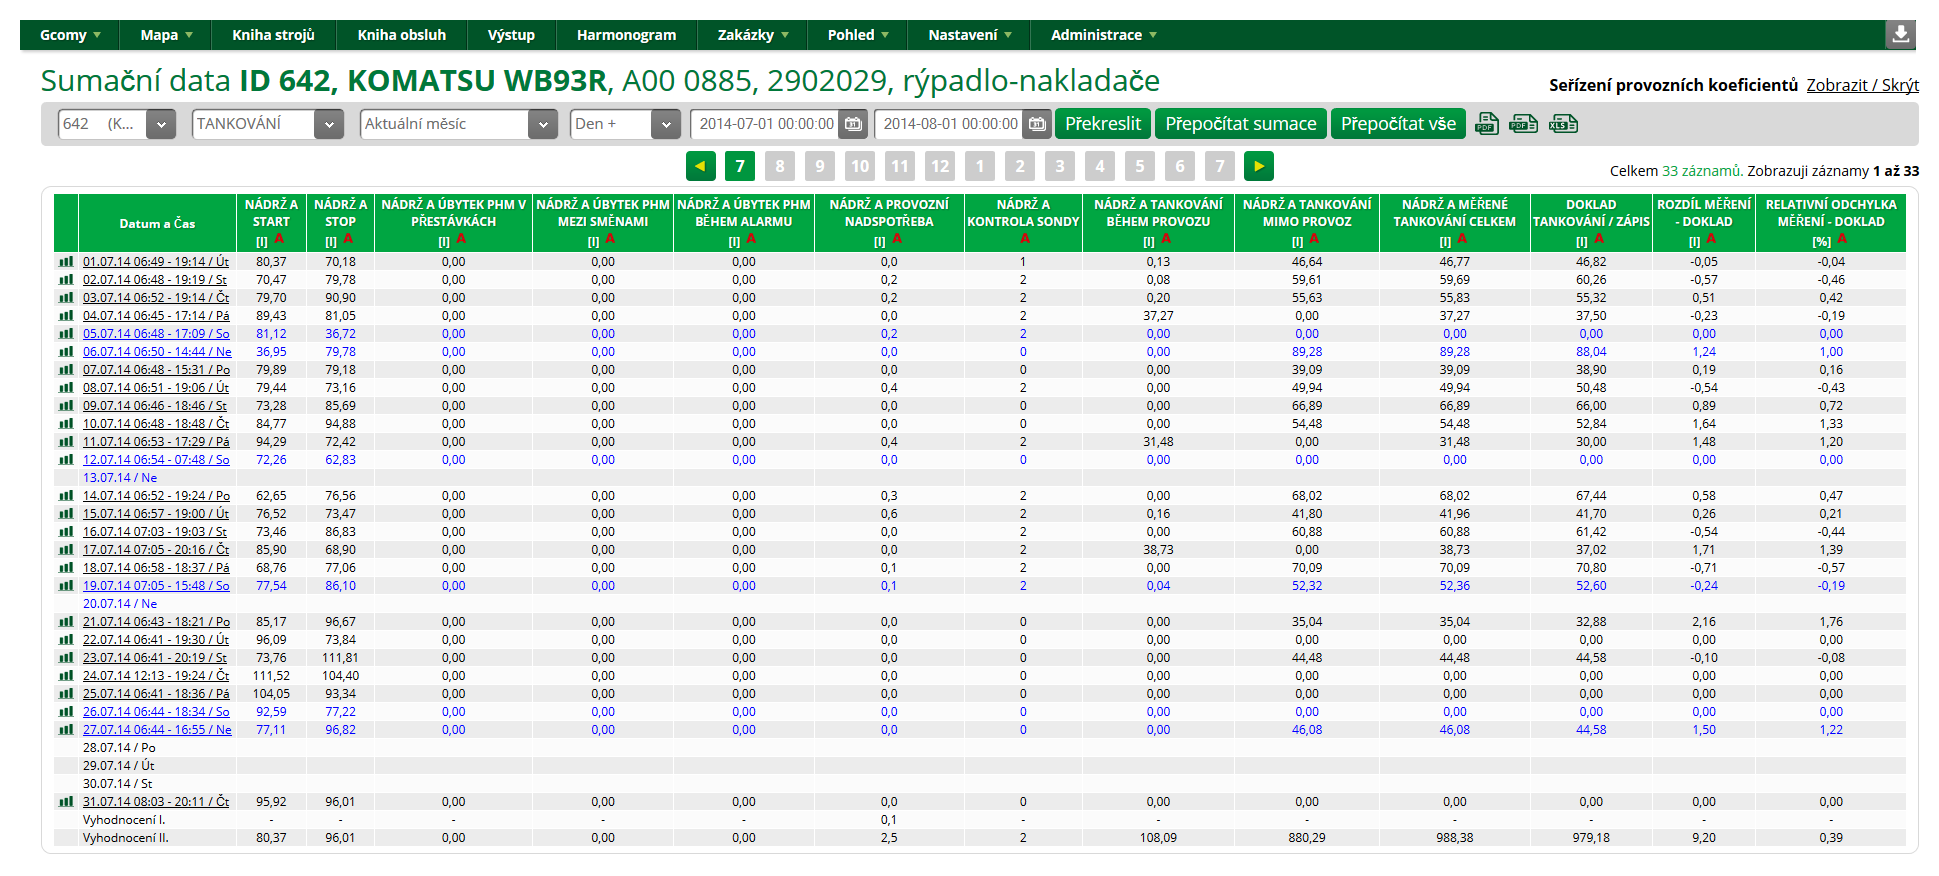Image resolution: width=1939 pixels, height=876 pixels.
Task: Click the Datum a Čas column header
Action: (157, 223)
